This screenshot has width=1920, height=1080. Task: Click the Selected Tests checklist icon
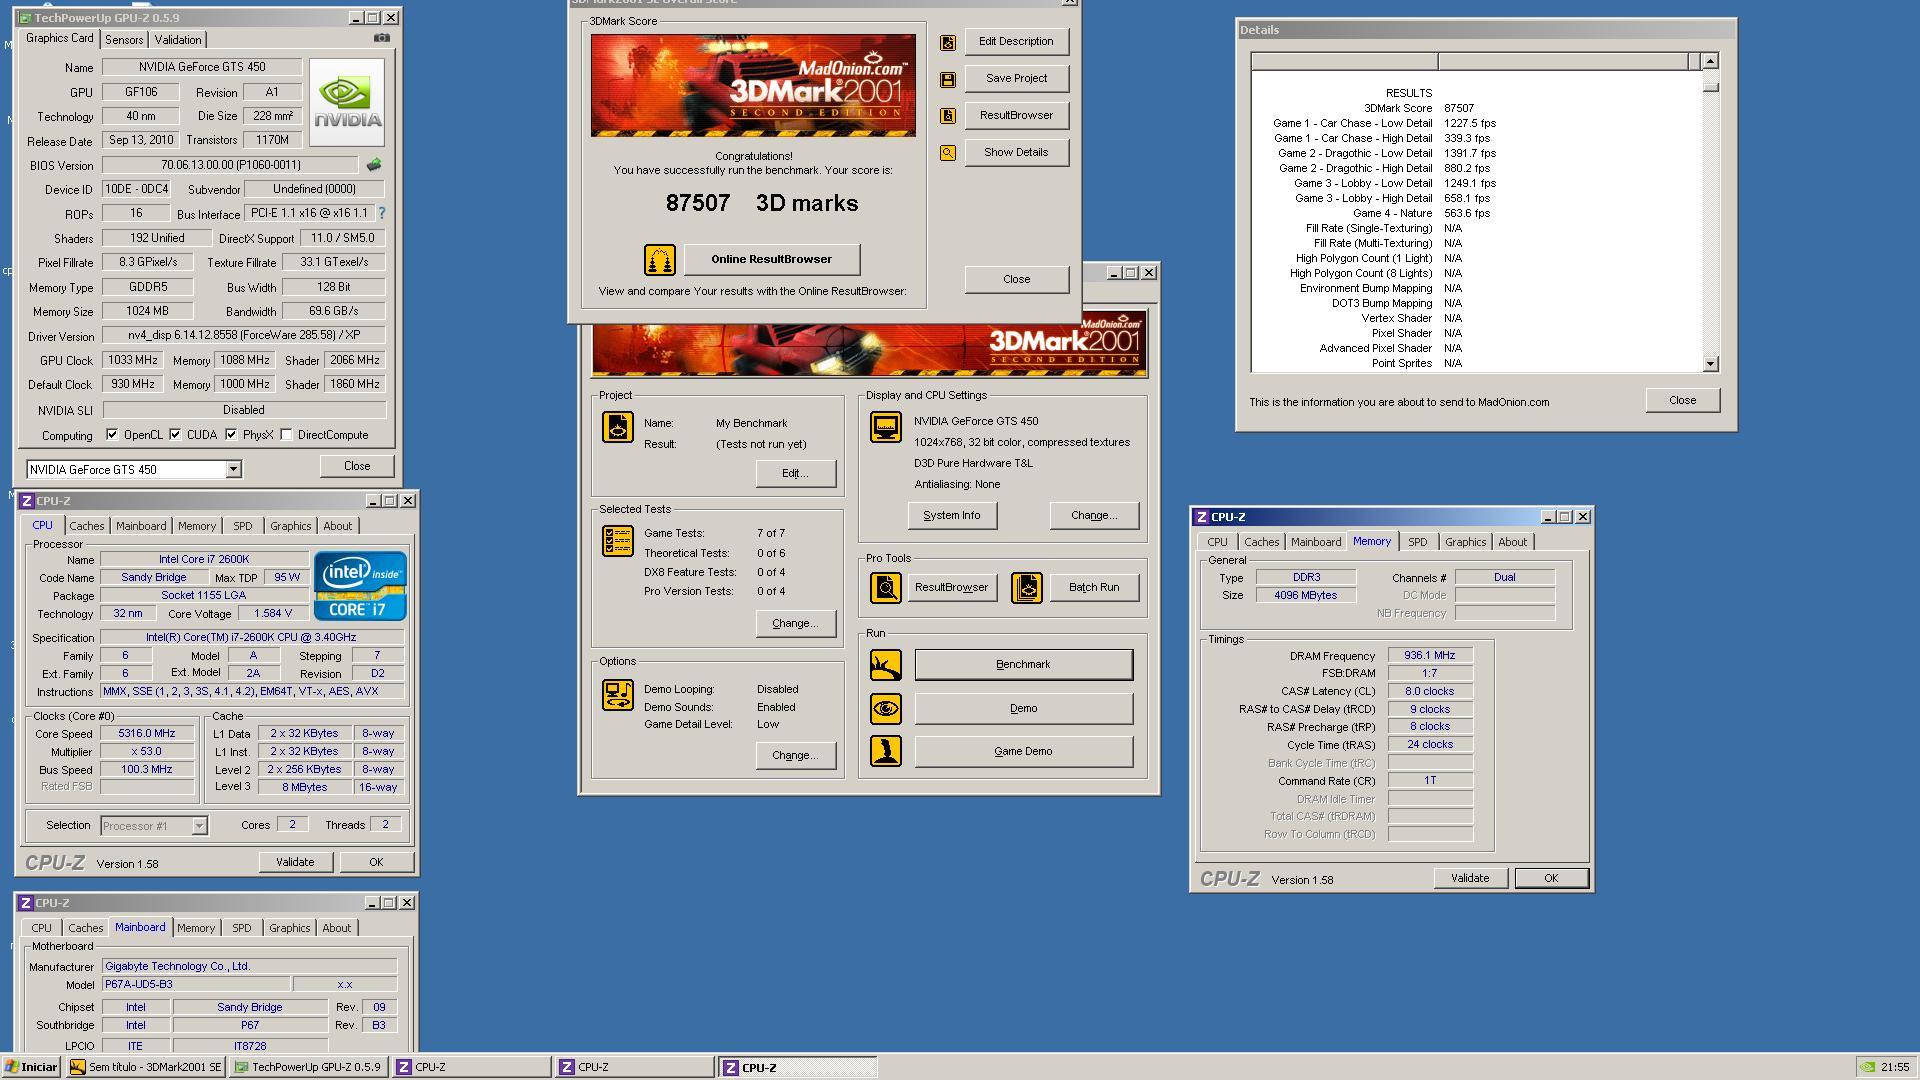click(618, 541)
